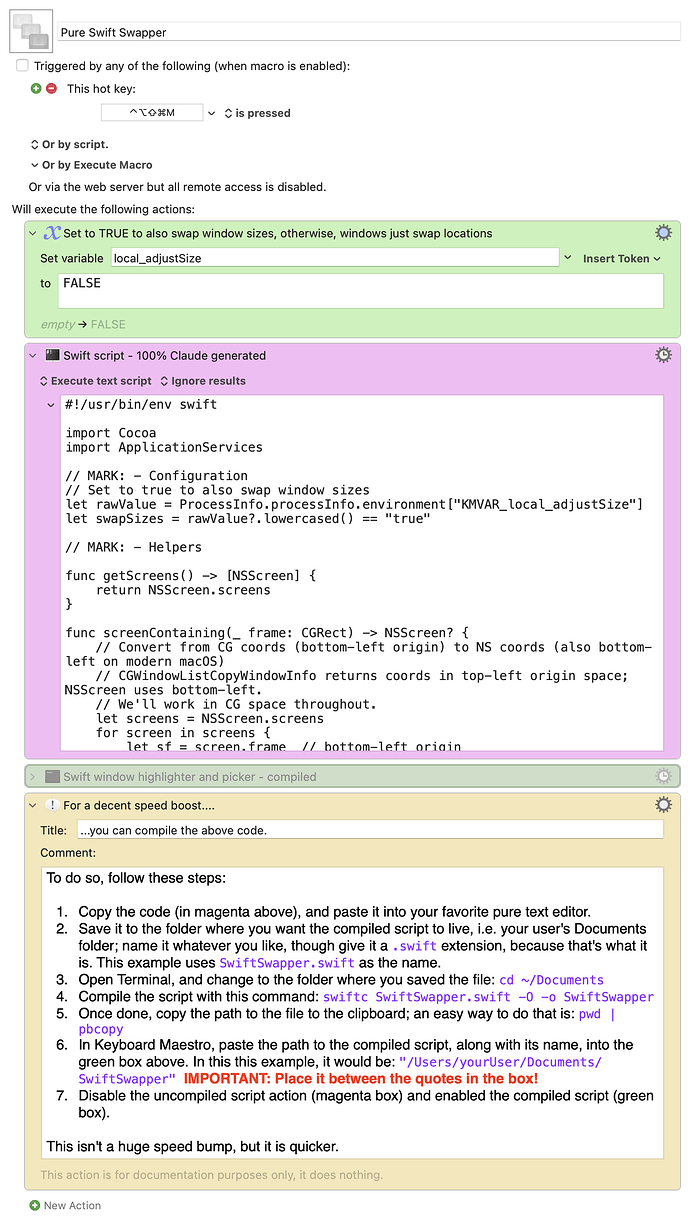Open the 'is pressed' popup menu

tap(257, 113)
